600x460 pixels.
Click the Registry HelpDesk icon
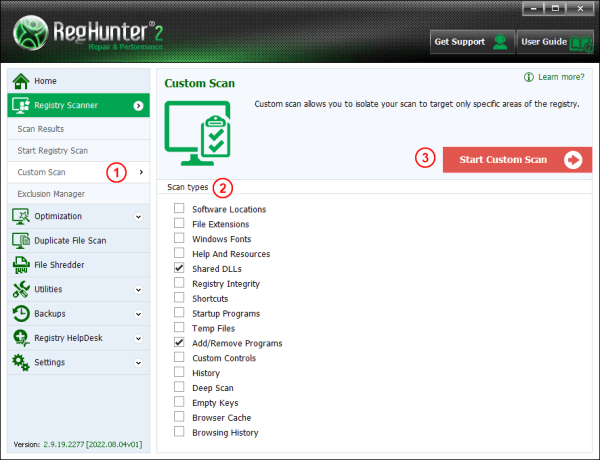(20, 338)
